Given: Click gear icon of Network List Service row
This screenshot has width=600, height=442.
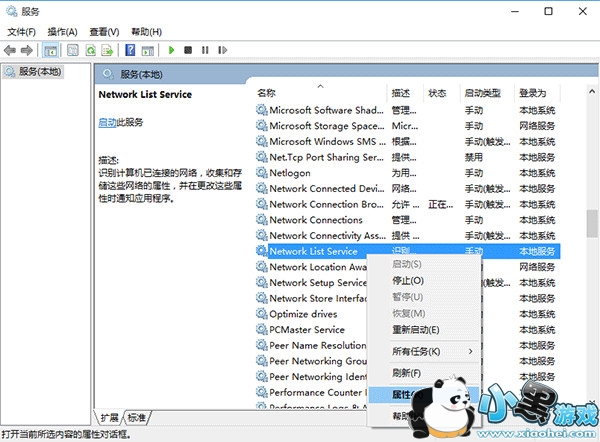Looking at the screenshot, I should pyautogui.click(x=262, y=251).
